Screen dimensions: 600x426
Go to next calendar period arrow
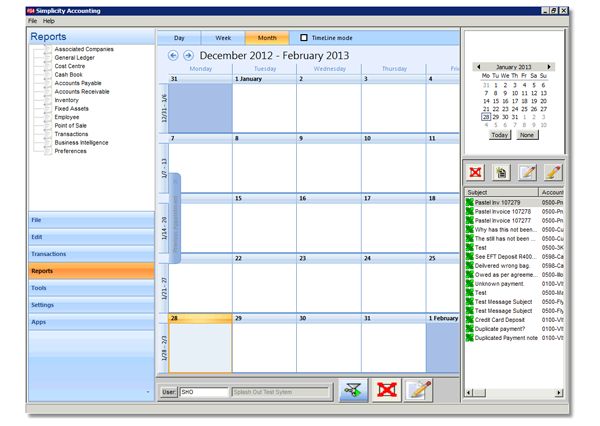[188, 55]
